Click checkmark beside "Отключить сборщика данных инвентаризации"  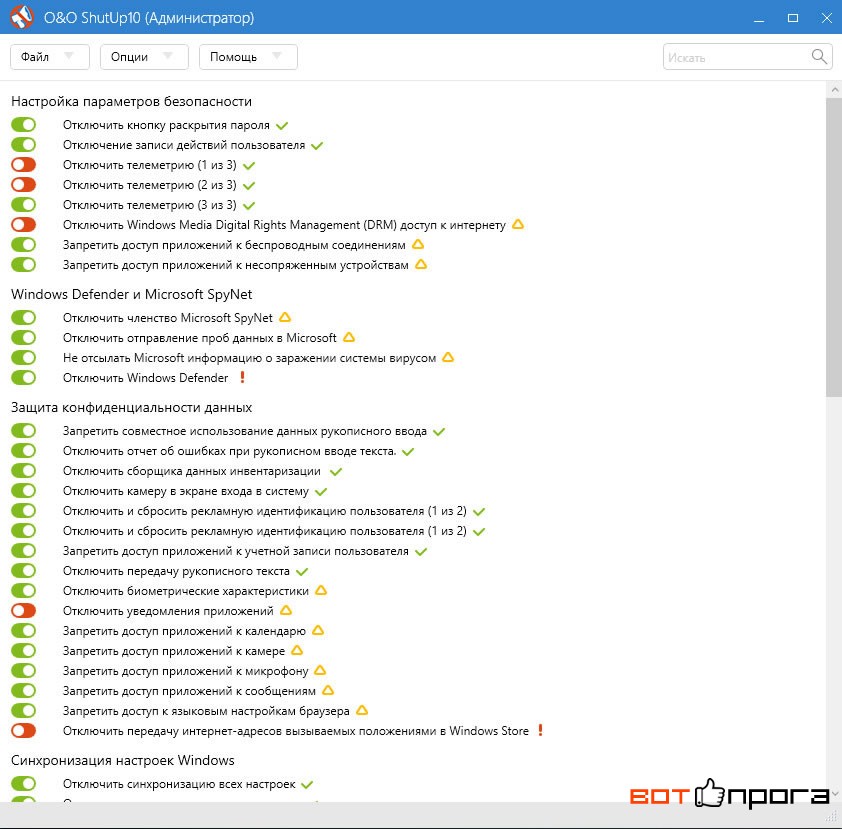click(336, 472)
